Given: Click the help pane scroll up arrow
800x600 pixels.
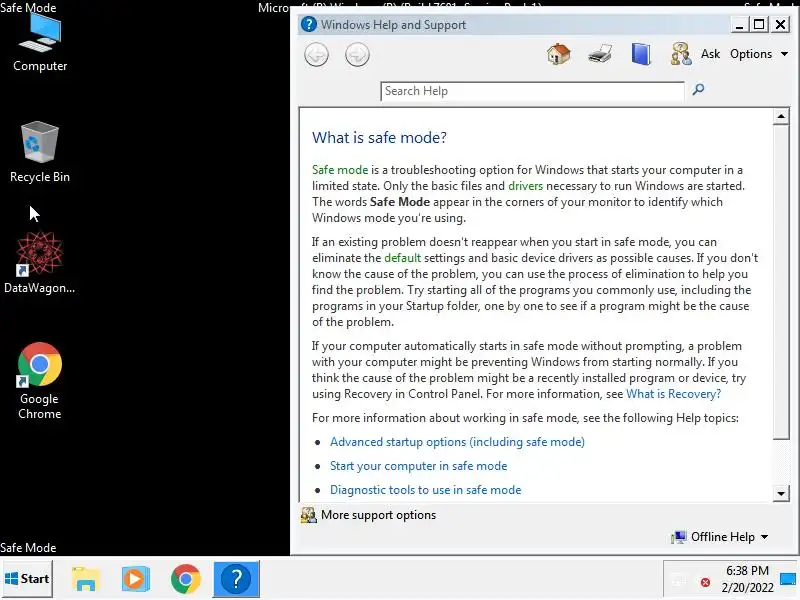Looking at the screenshot, I should [781, 117].
